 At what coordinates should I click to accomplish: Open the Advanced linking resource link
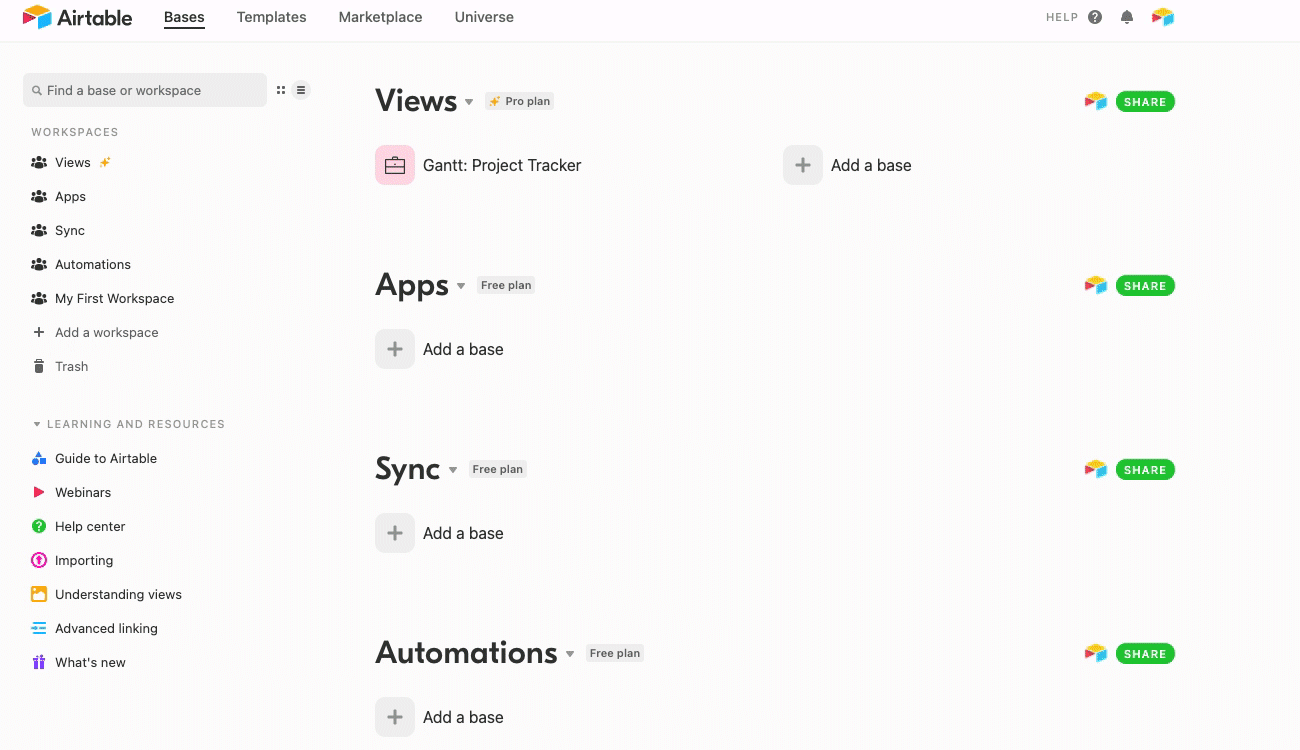click(x=106, y=628)
